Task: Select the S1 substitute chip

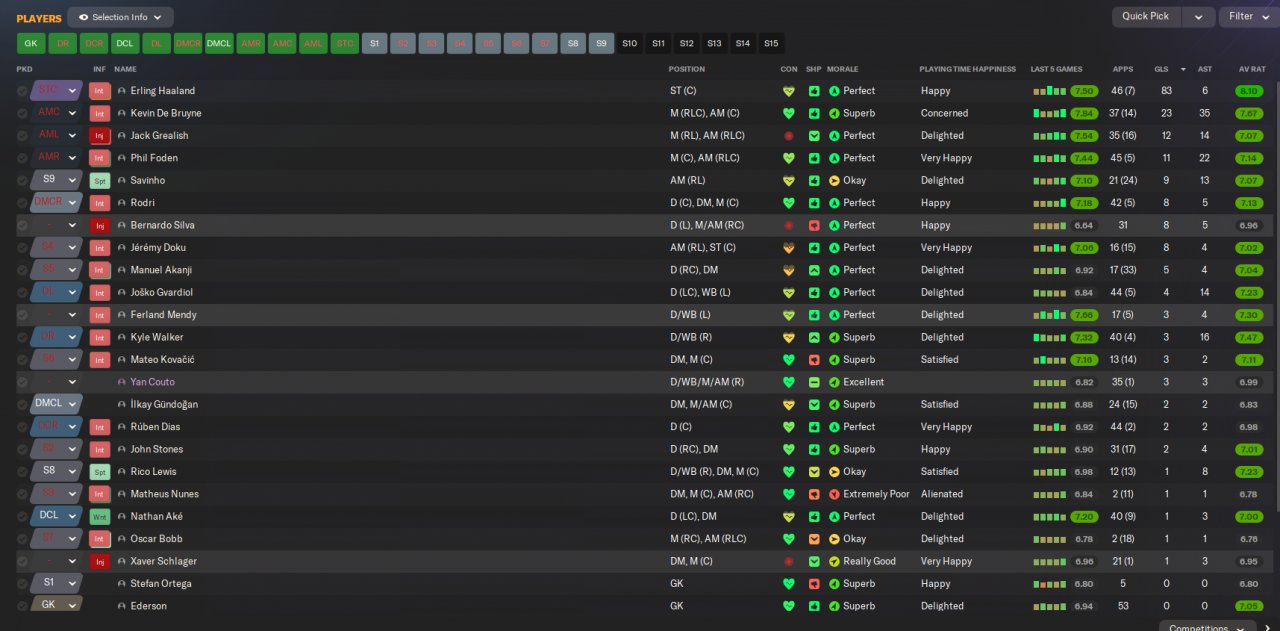Action: tap(375, 43)
